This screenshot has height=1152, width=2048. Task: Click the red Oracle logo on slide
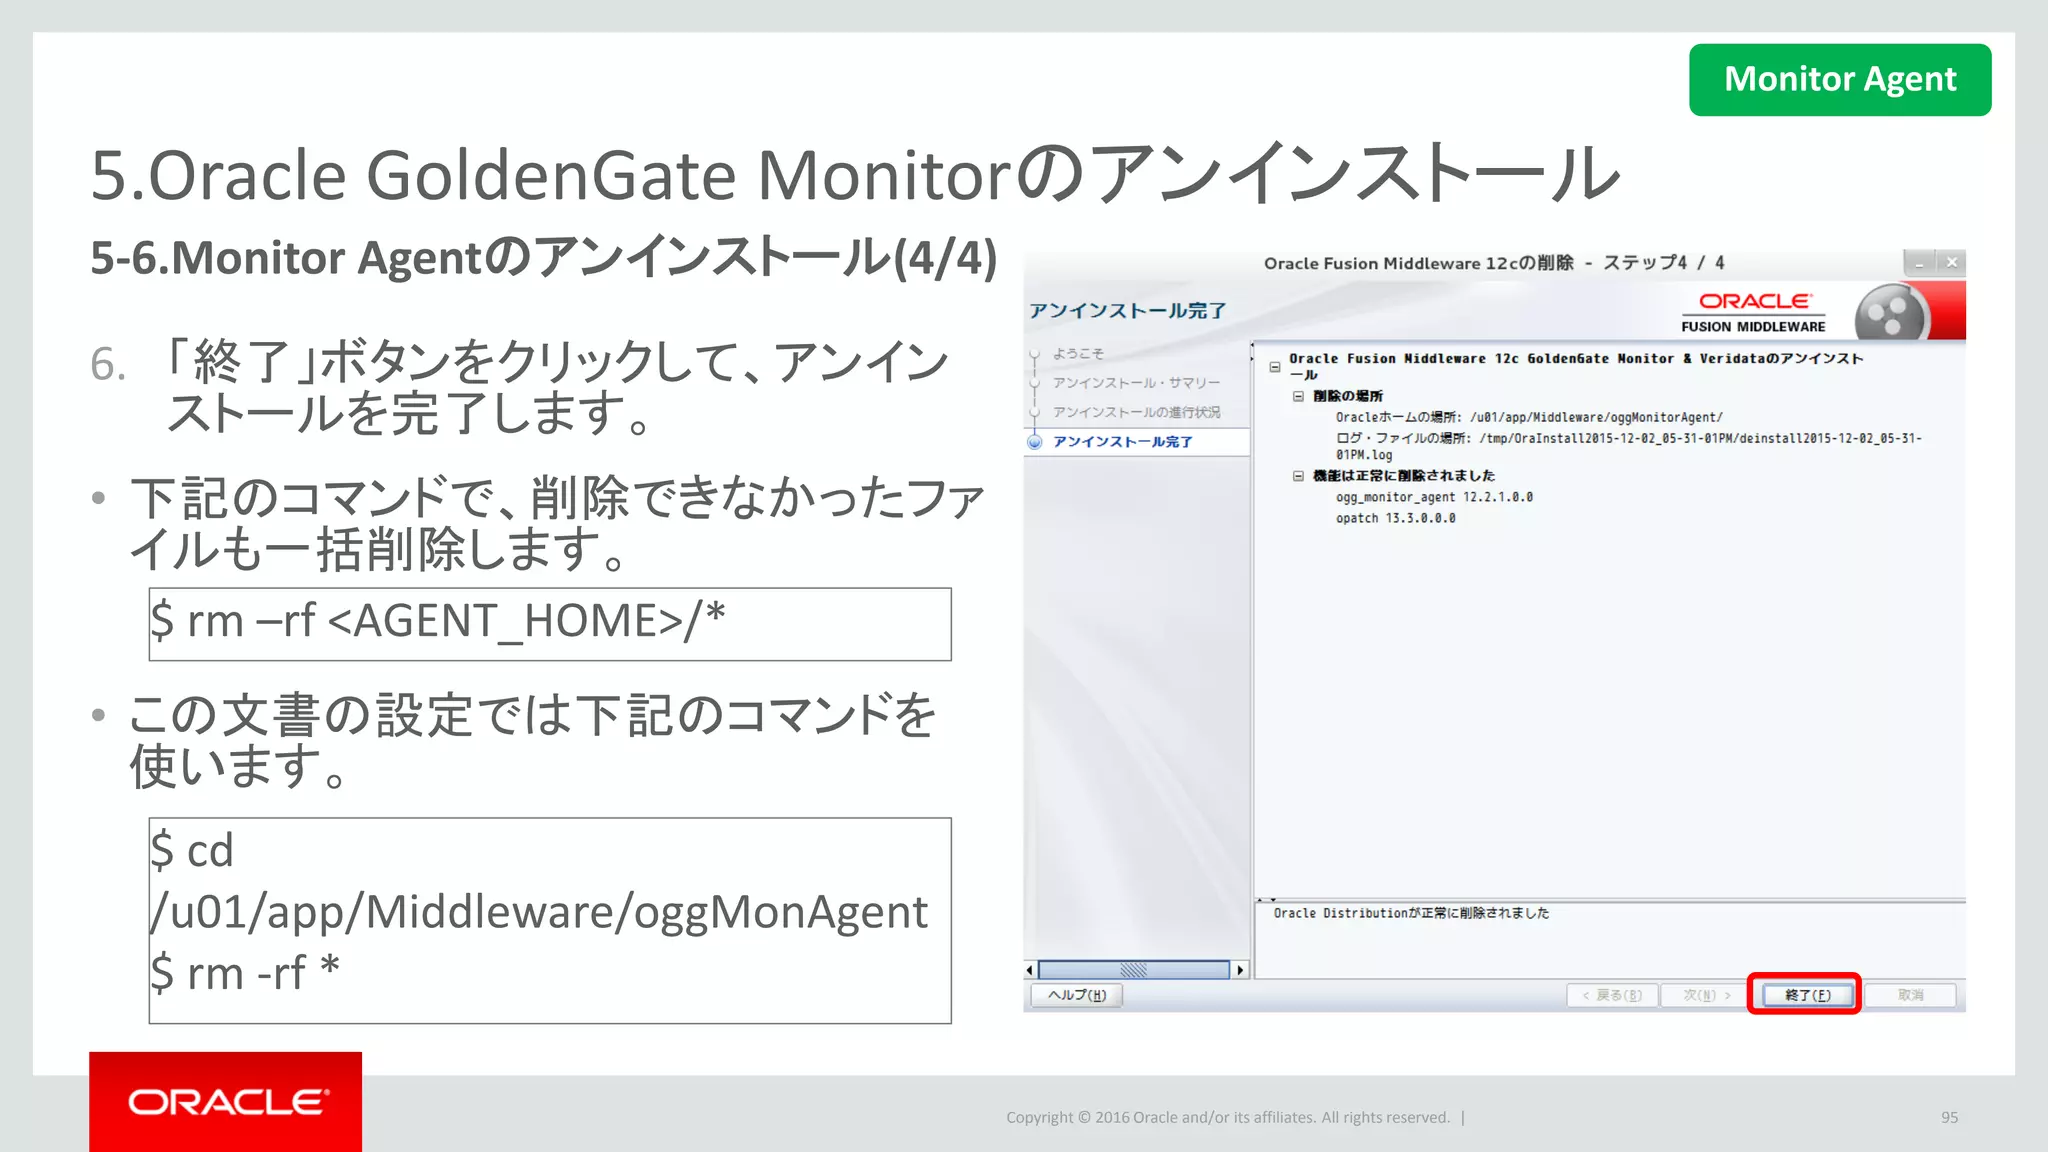225,1101
